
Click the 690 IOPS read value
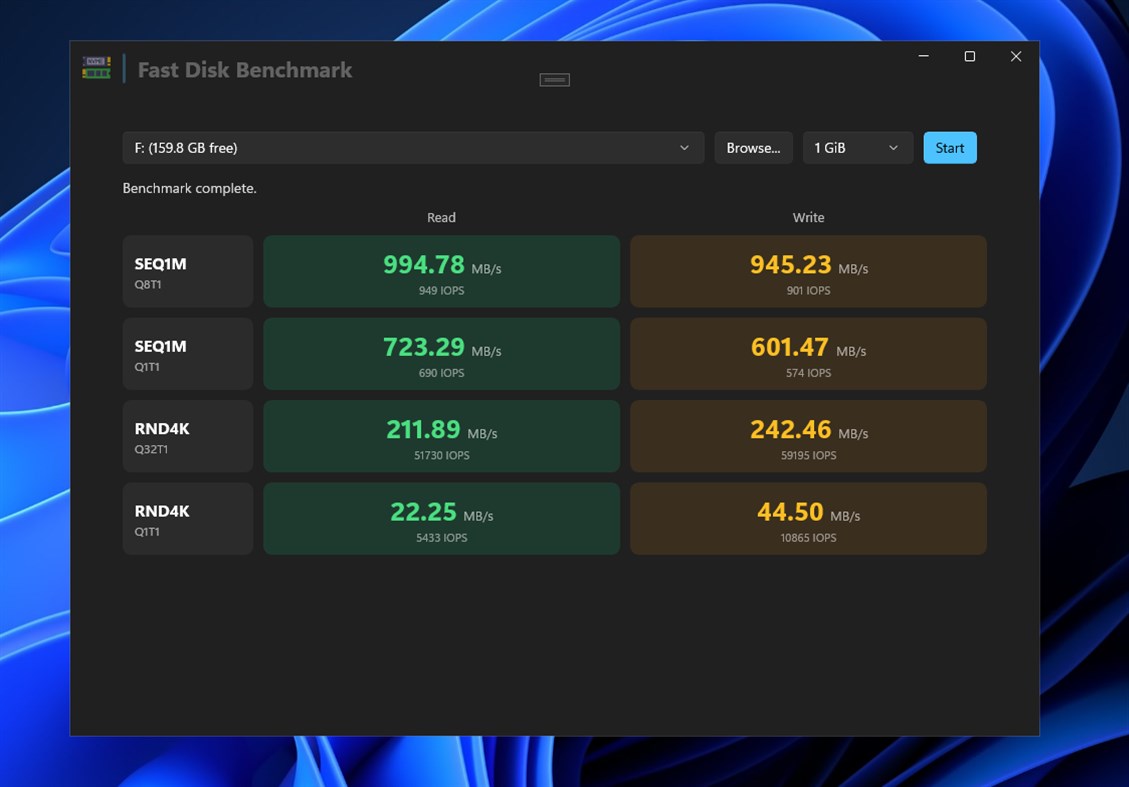click(x=441, y=373)
